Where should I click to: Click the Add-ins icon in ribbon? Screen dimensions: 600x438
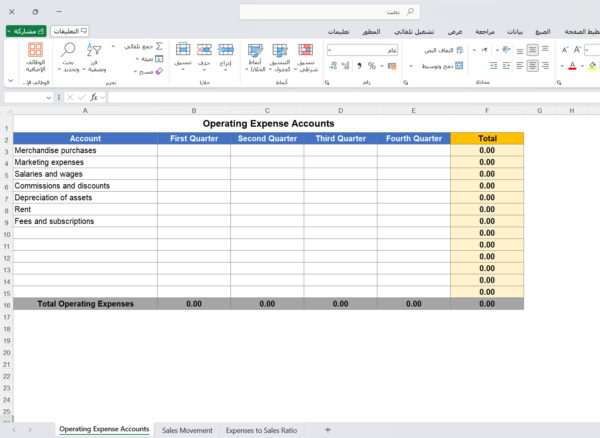[x=35, y=50]
